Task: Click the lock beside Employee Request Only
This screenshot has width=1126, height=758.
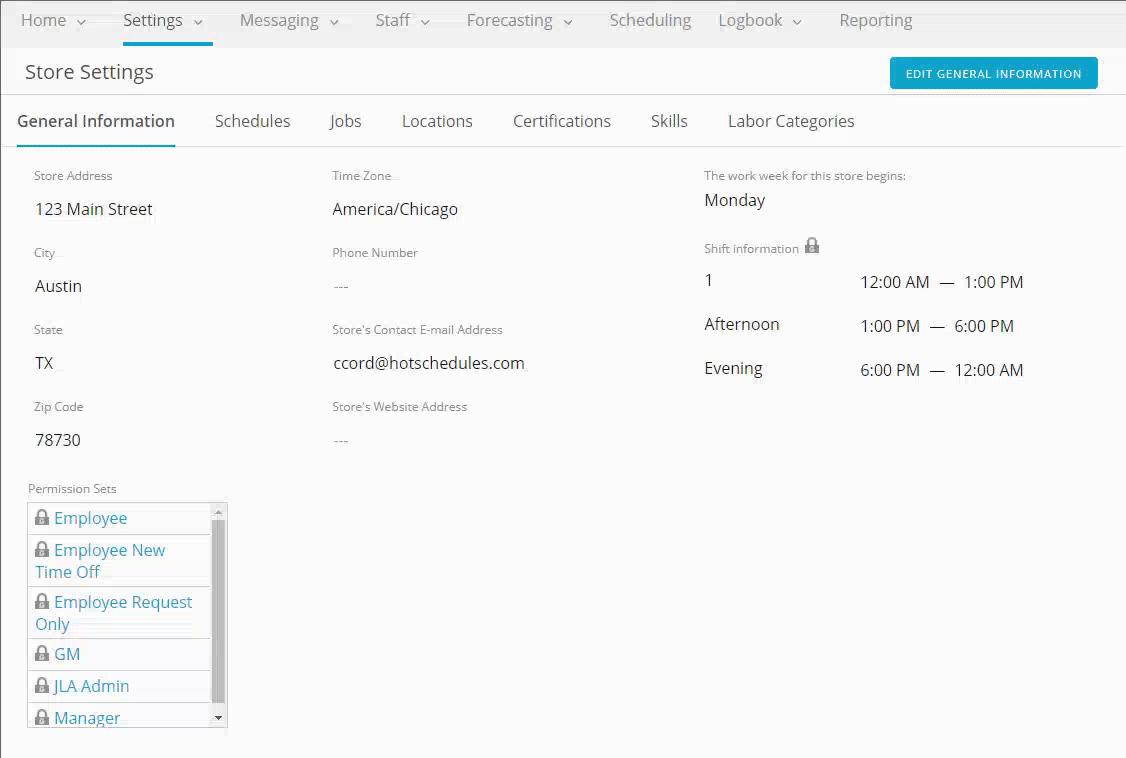Action: [x=41, y=601]
